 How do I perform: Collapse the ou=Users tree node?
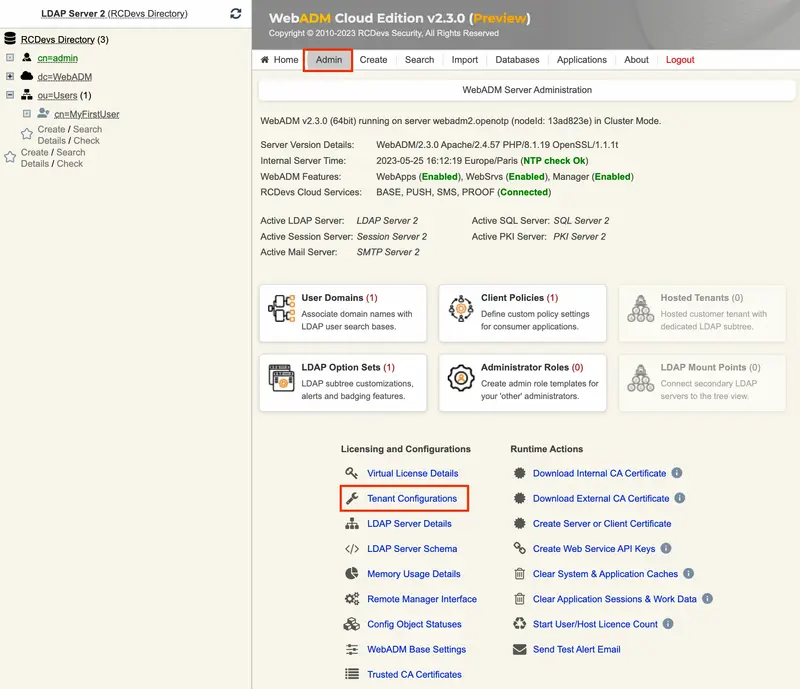point(10,95)
